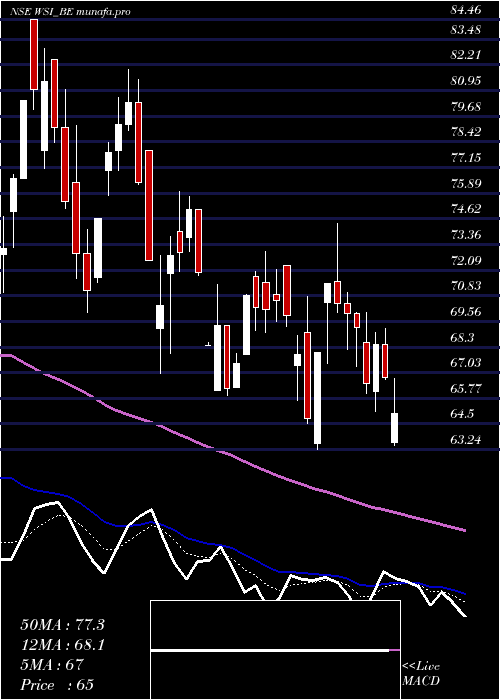The height and width of the screenshot is (700, 500).
Task: Click the <<Live MACD label
Action: point(421,674)
